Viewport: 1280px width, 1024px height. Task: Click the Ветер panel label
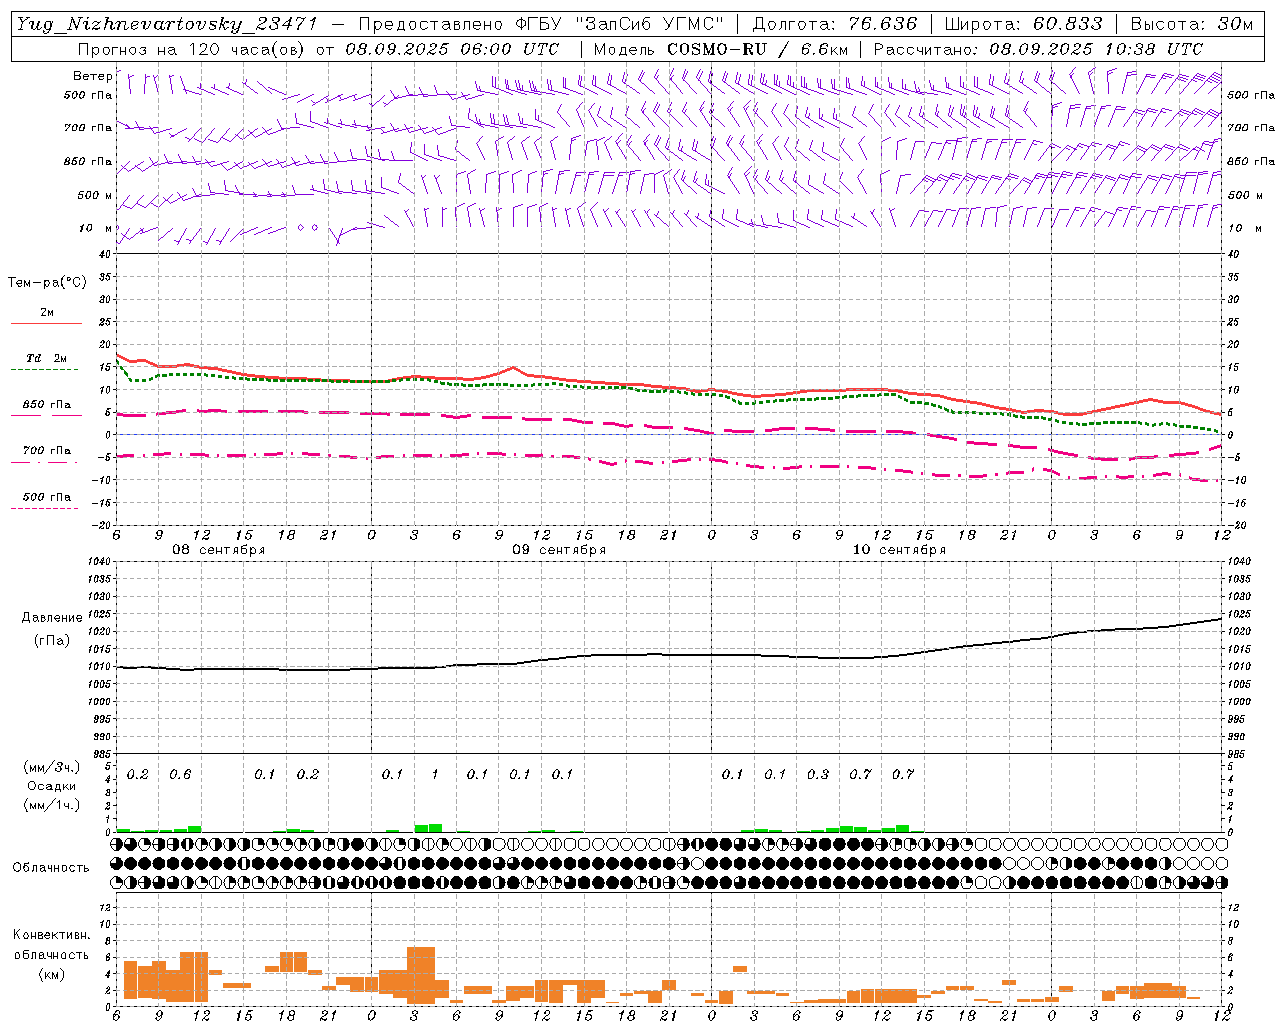point(92,76)
